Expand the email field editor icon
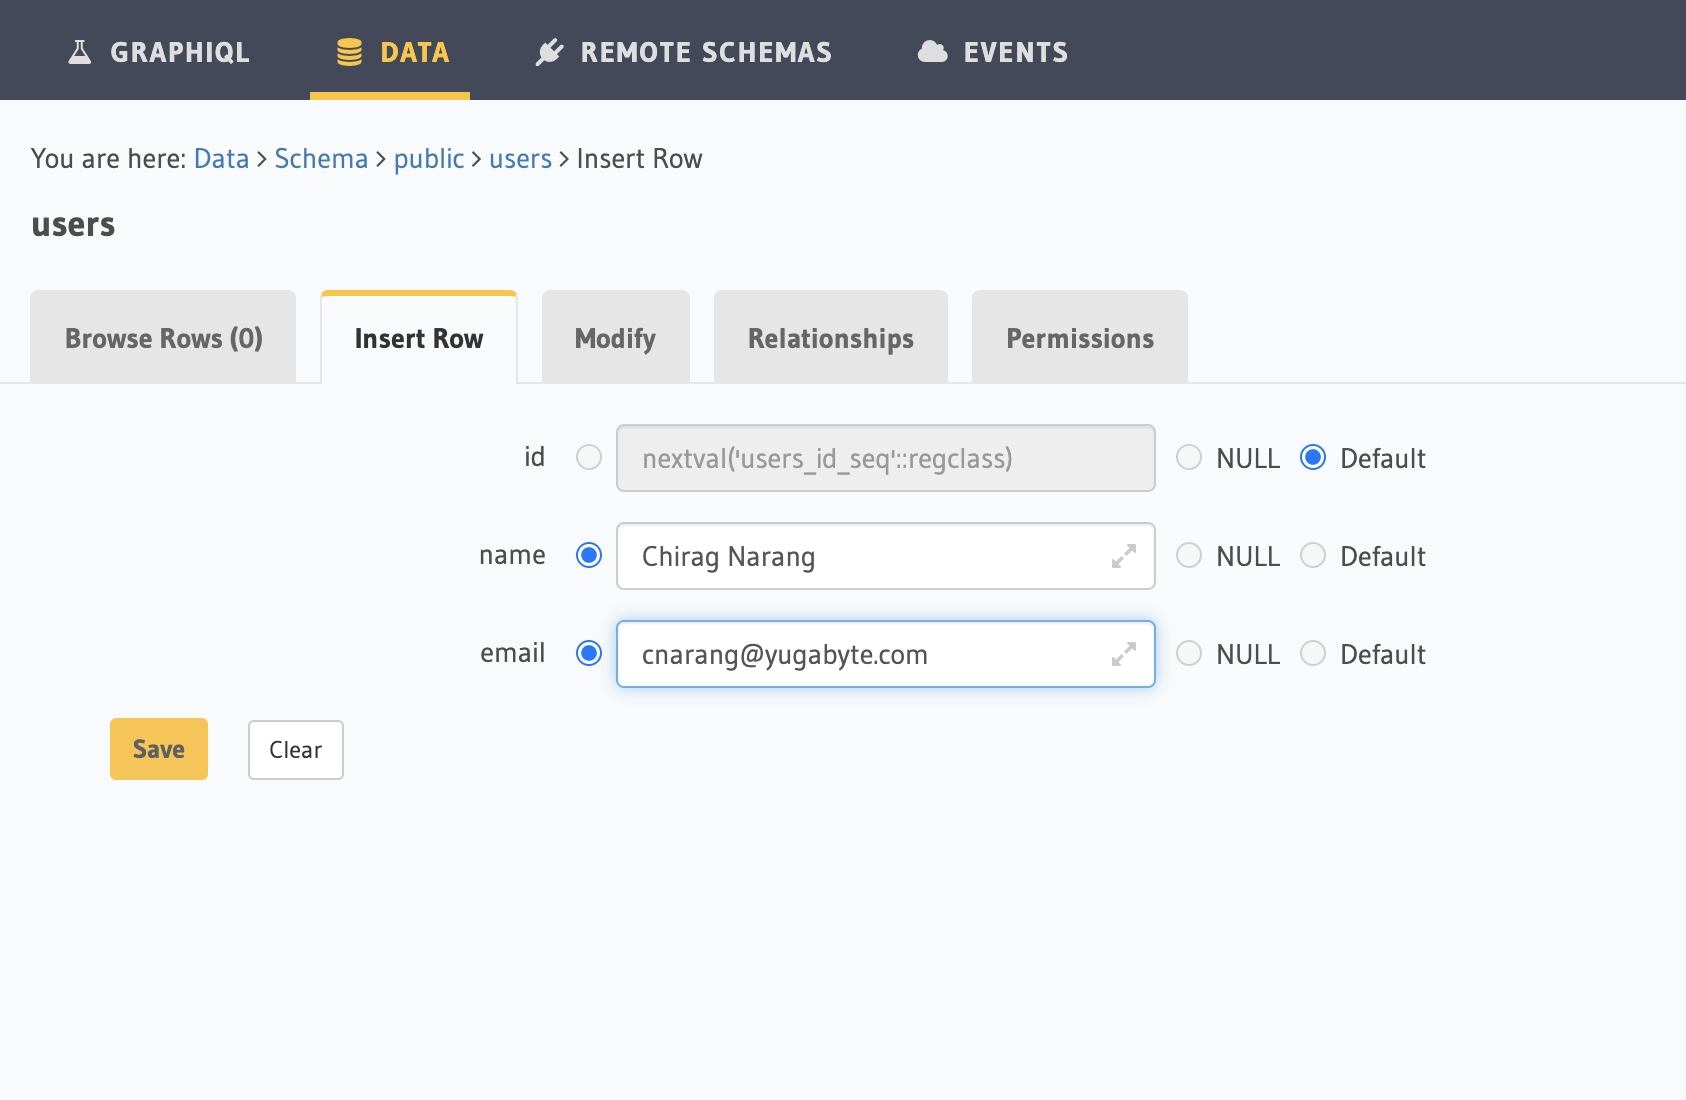Screen dimensions: 1686x1100 point(1124,654)
